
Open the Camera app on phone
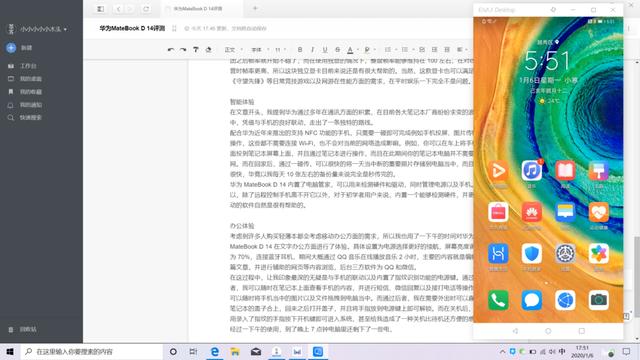pyautogui.click(x=598, y=300)
